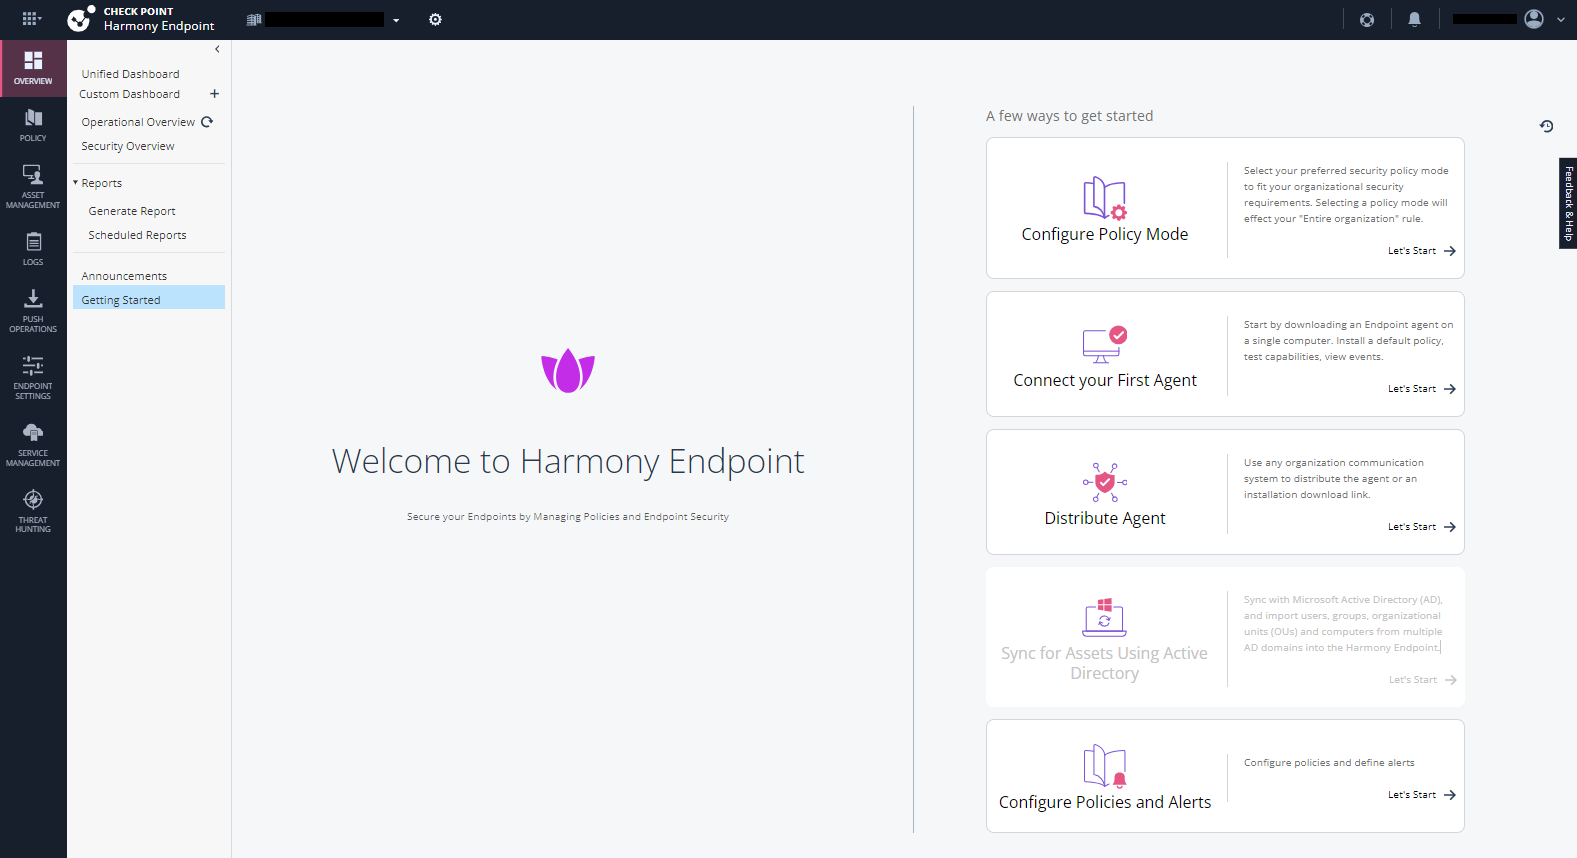Viewport: 1577px width, 858px height.
Task: Open Service Management in sidebar
Action: [x=33, y=445]
